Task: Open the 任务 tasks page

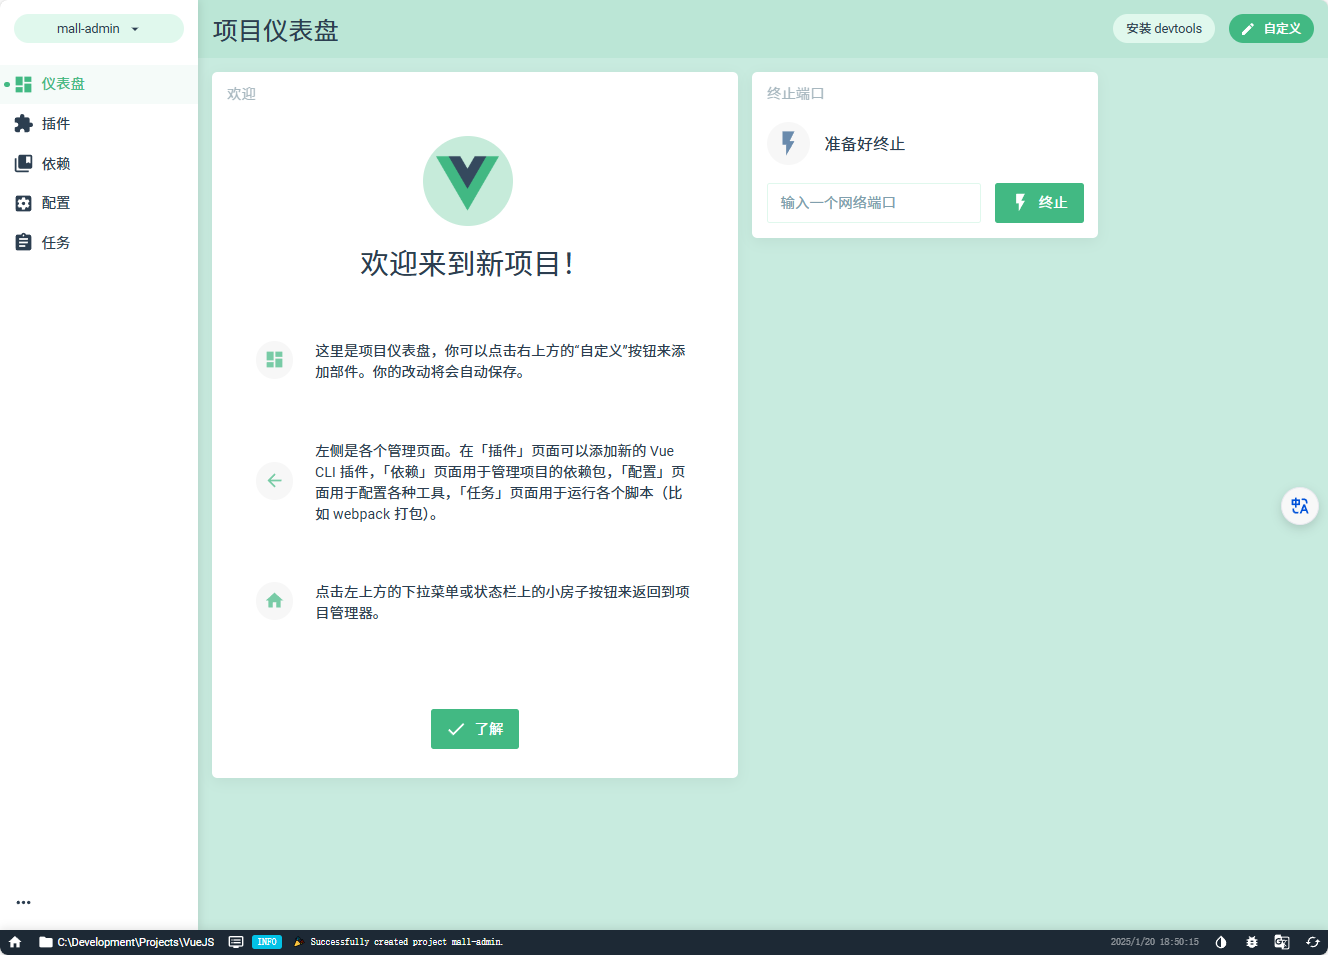Action: coord(99,243)
